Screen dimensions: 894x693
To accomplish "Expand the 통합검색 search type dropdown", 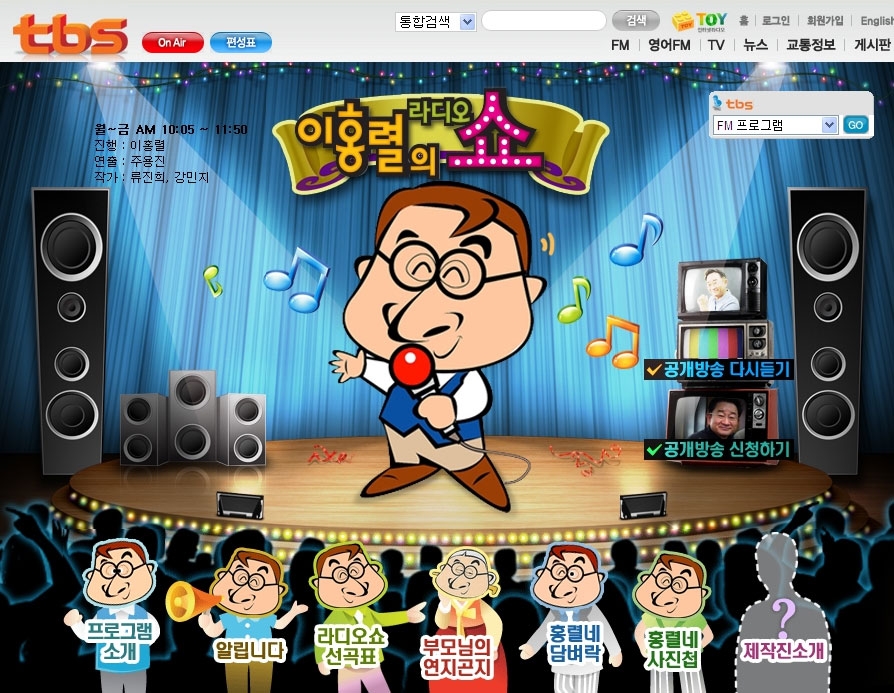I will [436, 21].
